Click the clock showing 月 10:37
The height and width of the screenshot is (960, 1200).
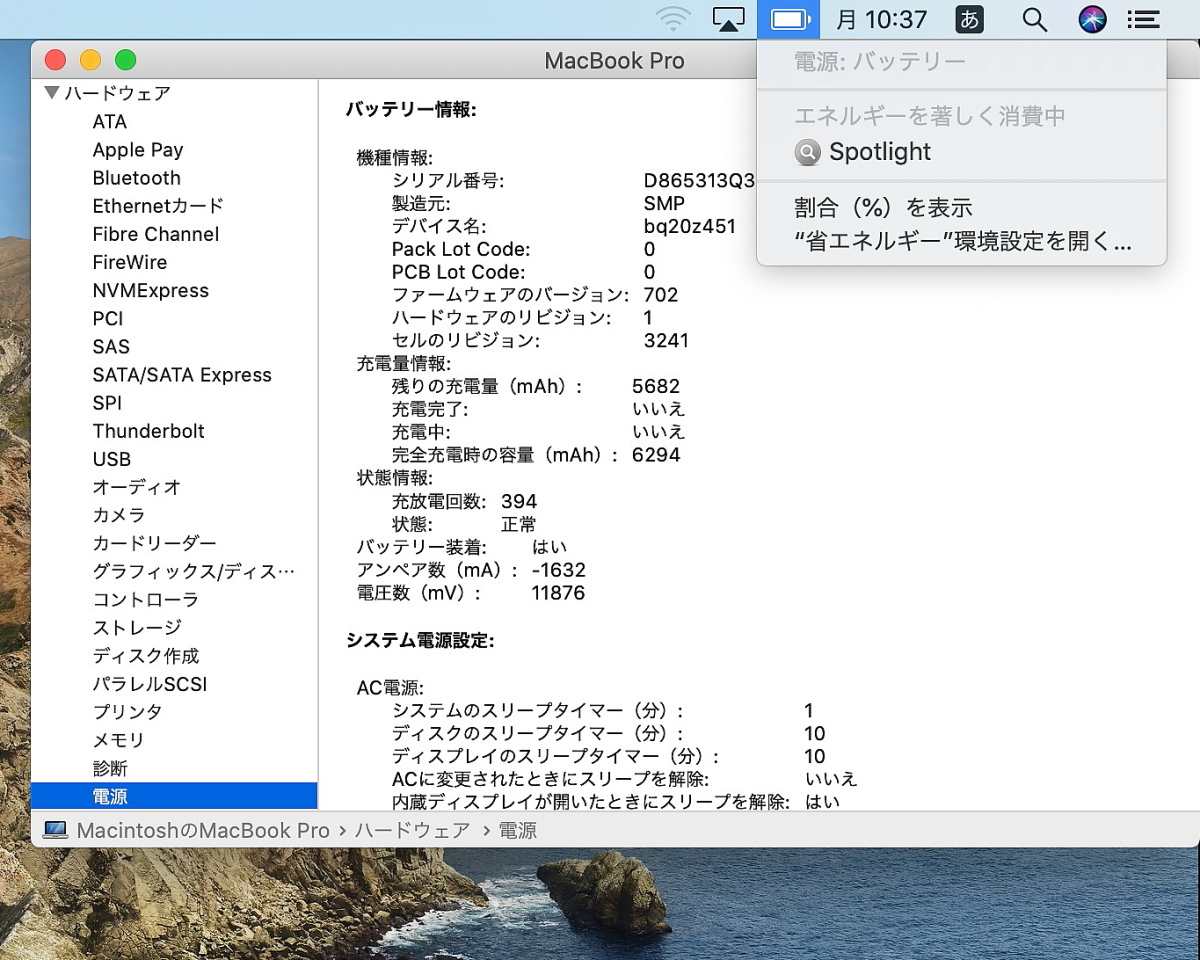[x=881, y=19]
